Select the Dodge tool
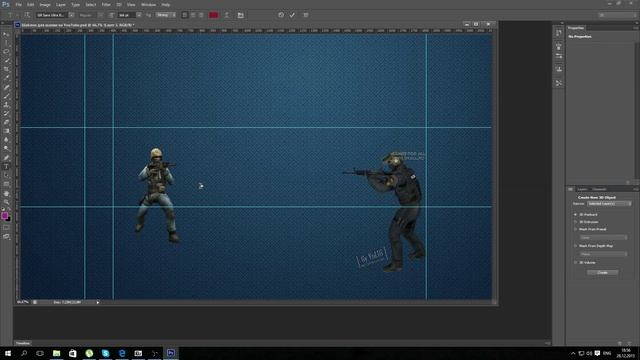The image size is (640, 360). pos(6,149)
